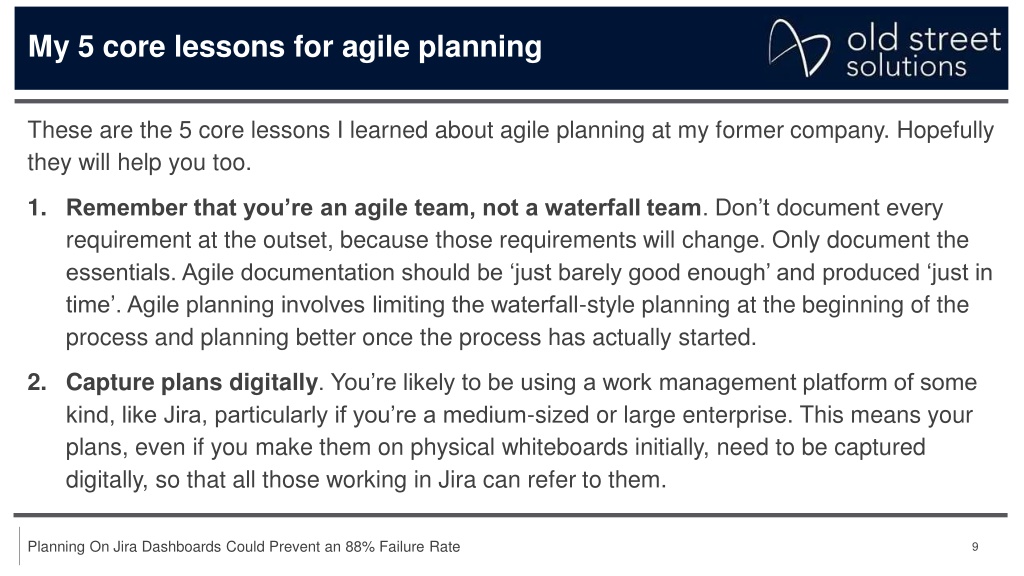Click 'they will help you too' line
Image resolution: width=1024 pixels, height=576 pixels.
click(139, 162)
